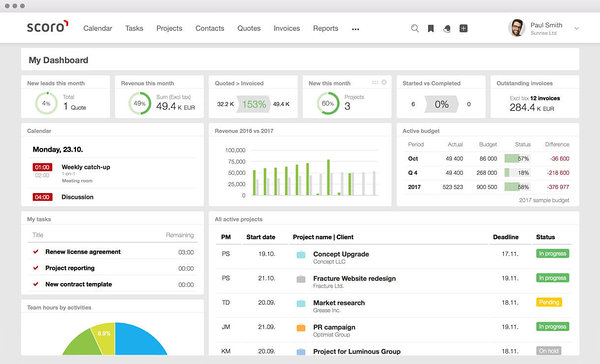Click the 2017 sample budget link
This screenshot has width=600, height=364.
(x=544, y=200)
